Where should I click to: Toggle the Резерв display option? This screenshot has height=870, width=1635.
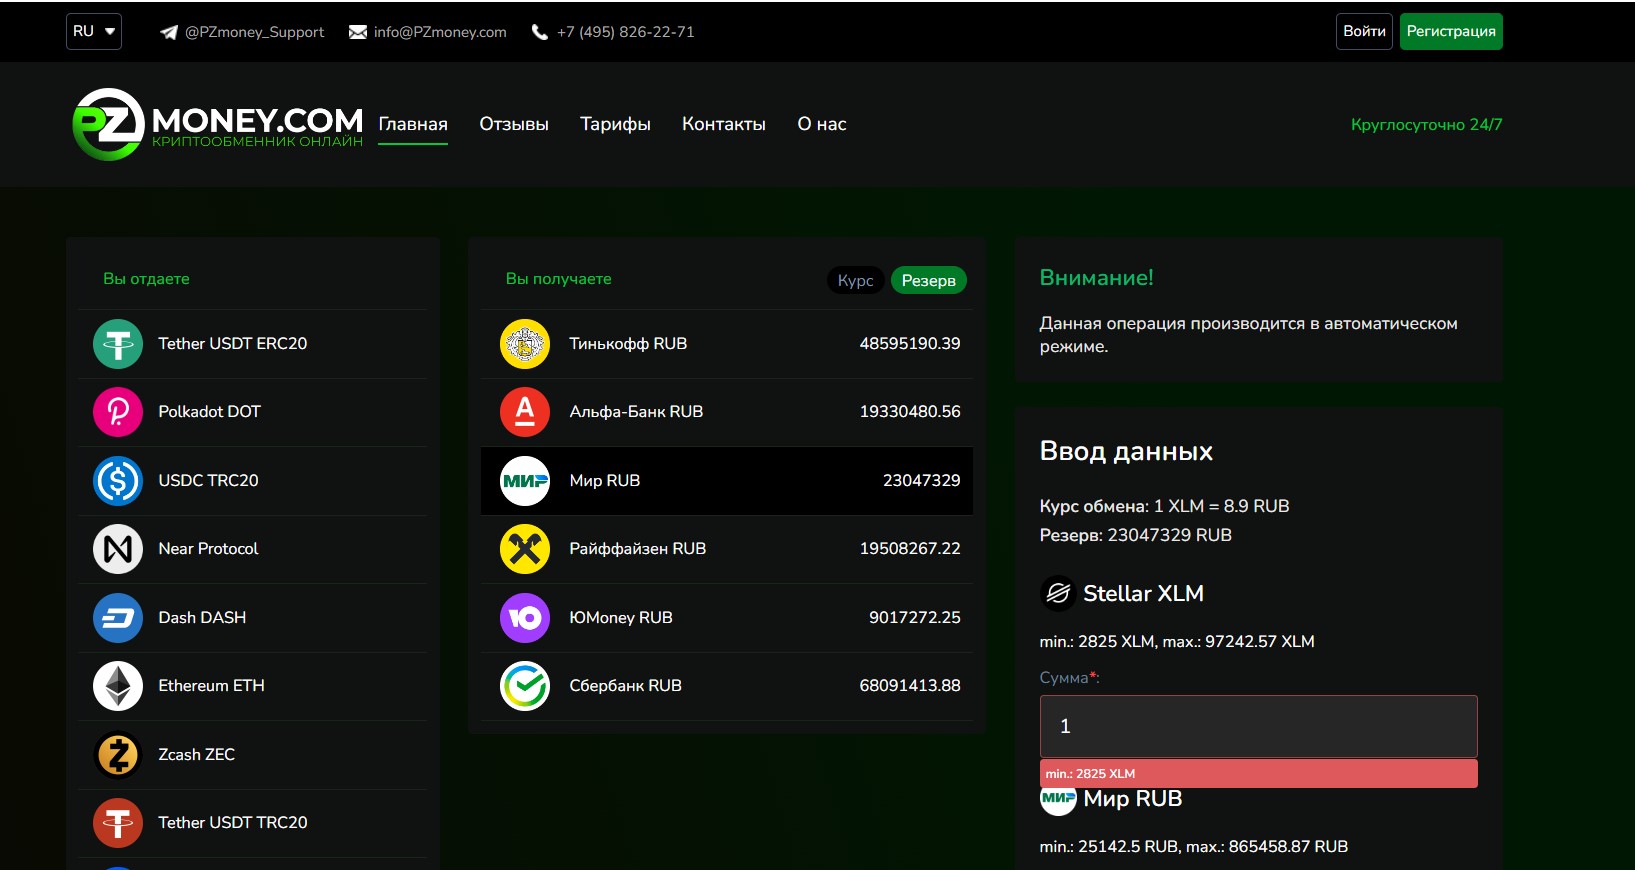pyautogui.click(x=928, y=281)
